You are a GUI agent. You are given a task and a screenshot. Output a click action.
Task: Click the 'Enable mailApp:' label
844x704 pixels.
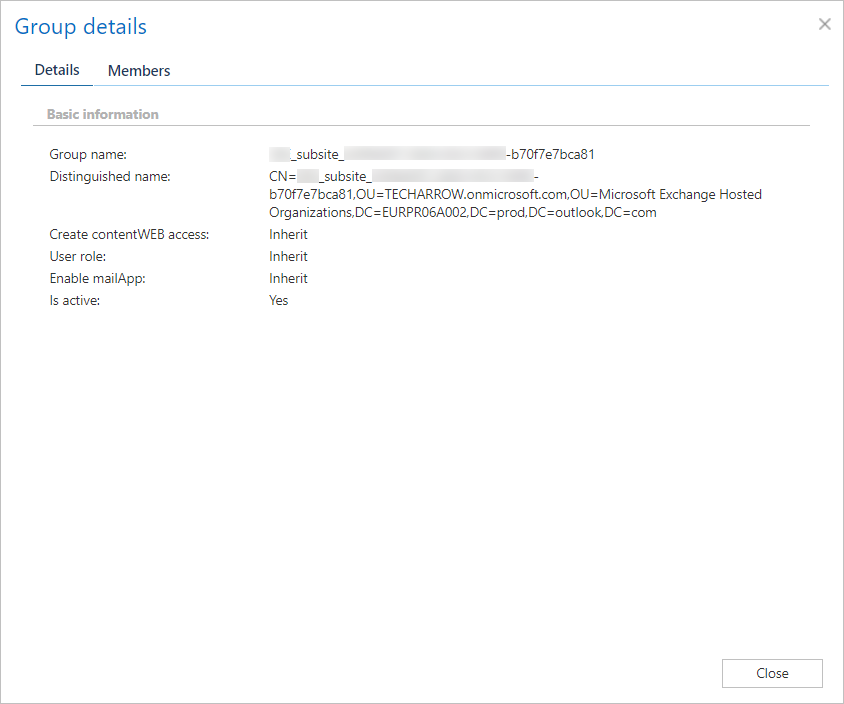97,278
